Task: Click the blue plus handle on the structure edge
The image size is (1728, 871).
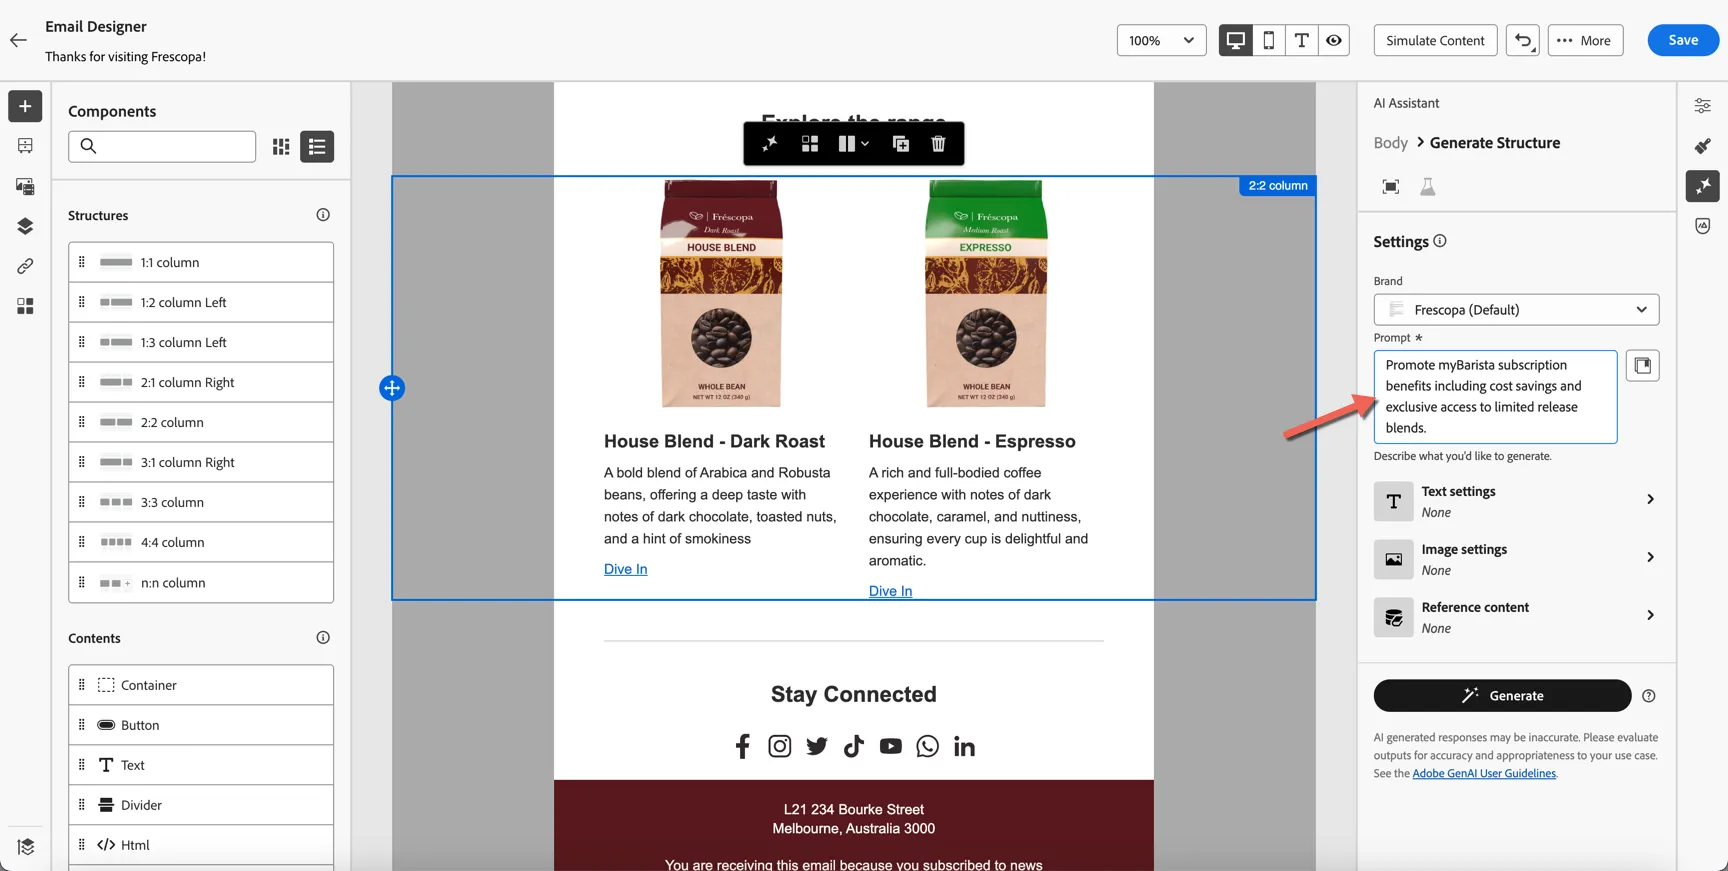Action: pyautogui.click(x=392, y=388)
